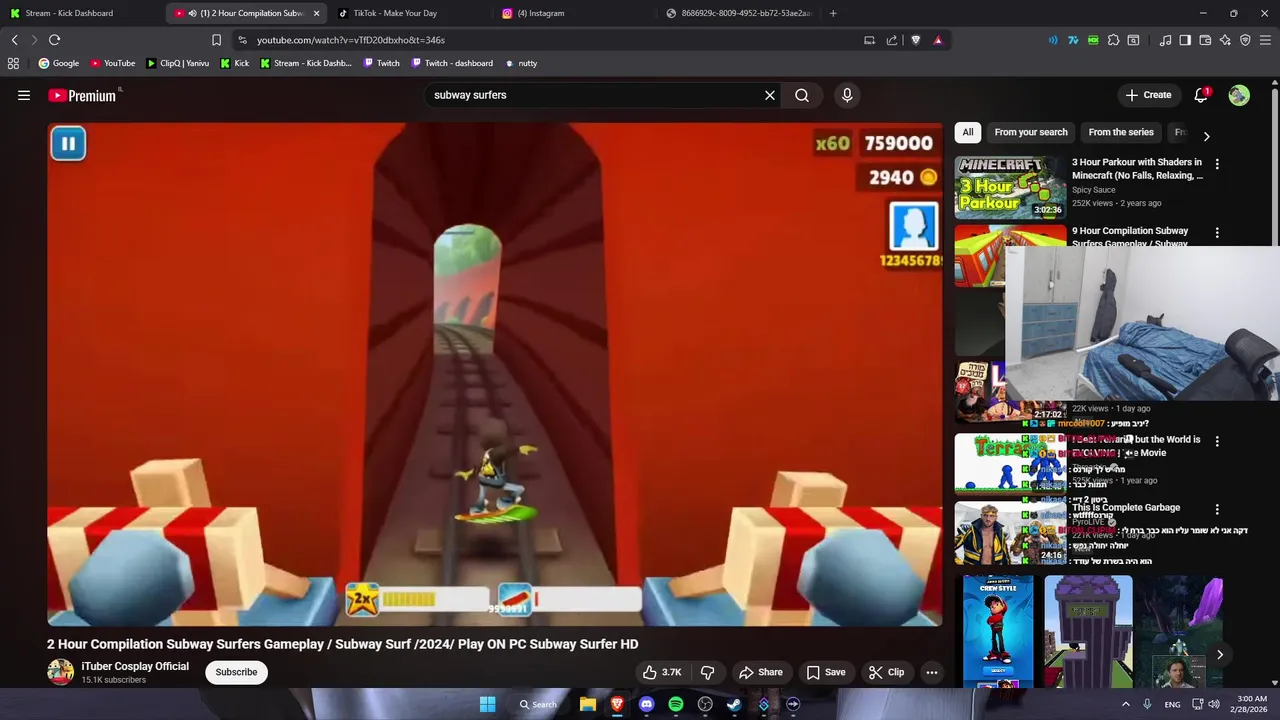Open the nutty bookmark
1280x720 pixels.
pos(521,63)
